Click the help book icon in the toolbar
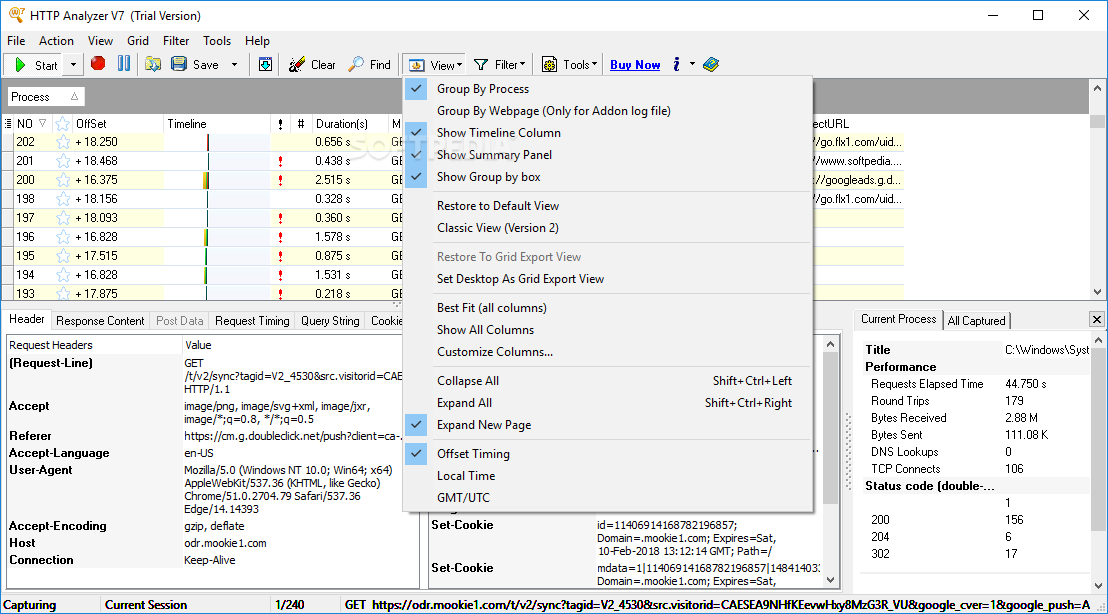The width and height of the screenshot is (1108, 614). pyautogui.click(x=711, y=64)
